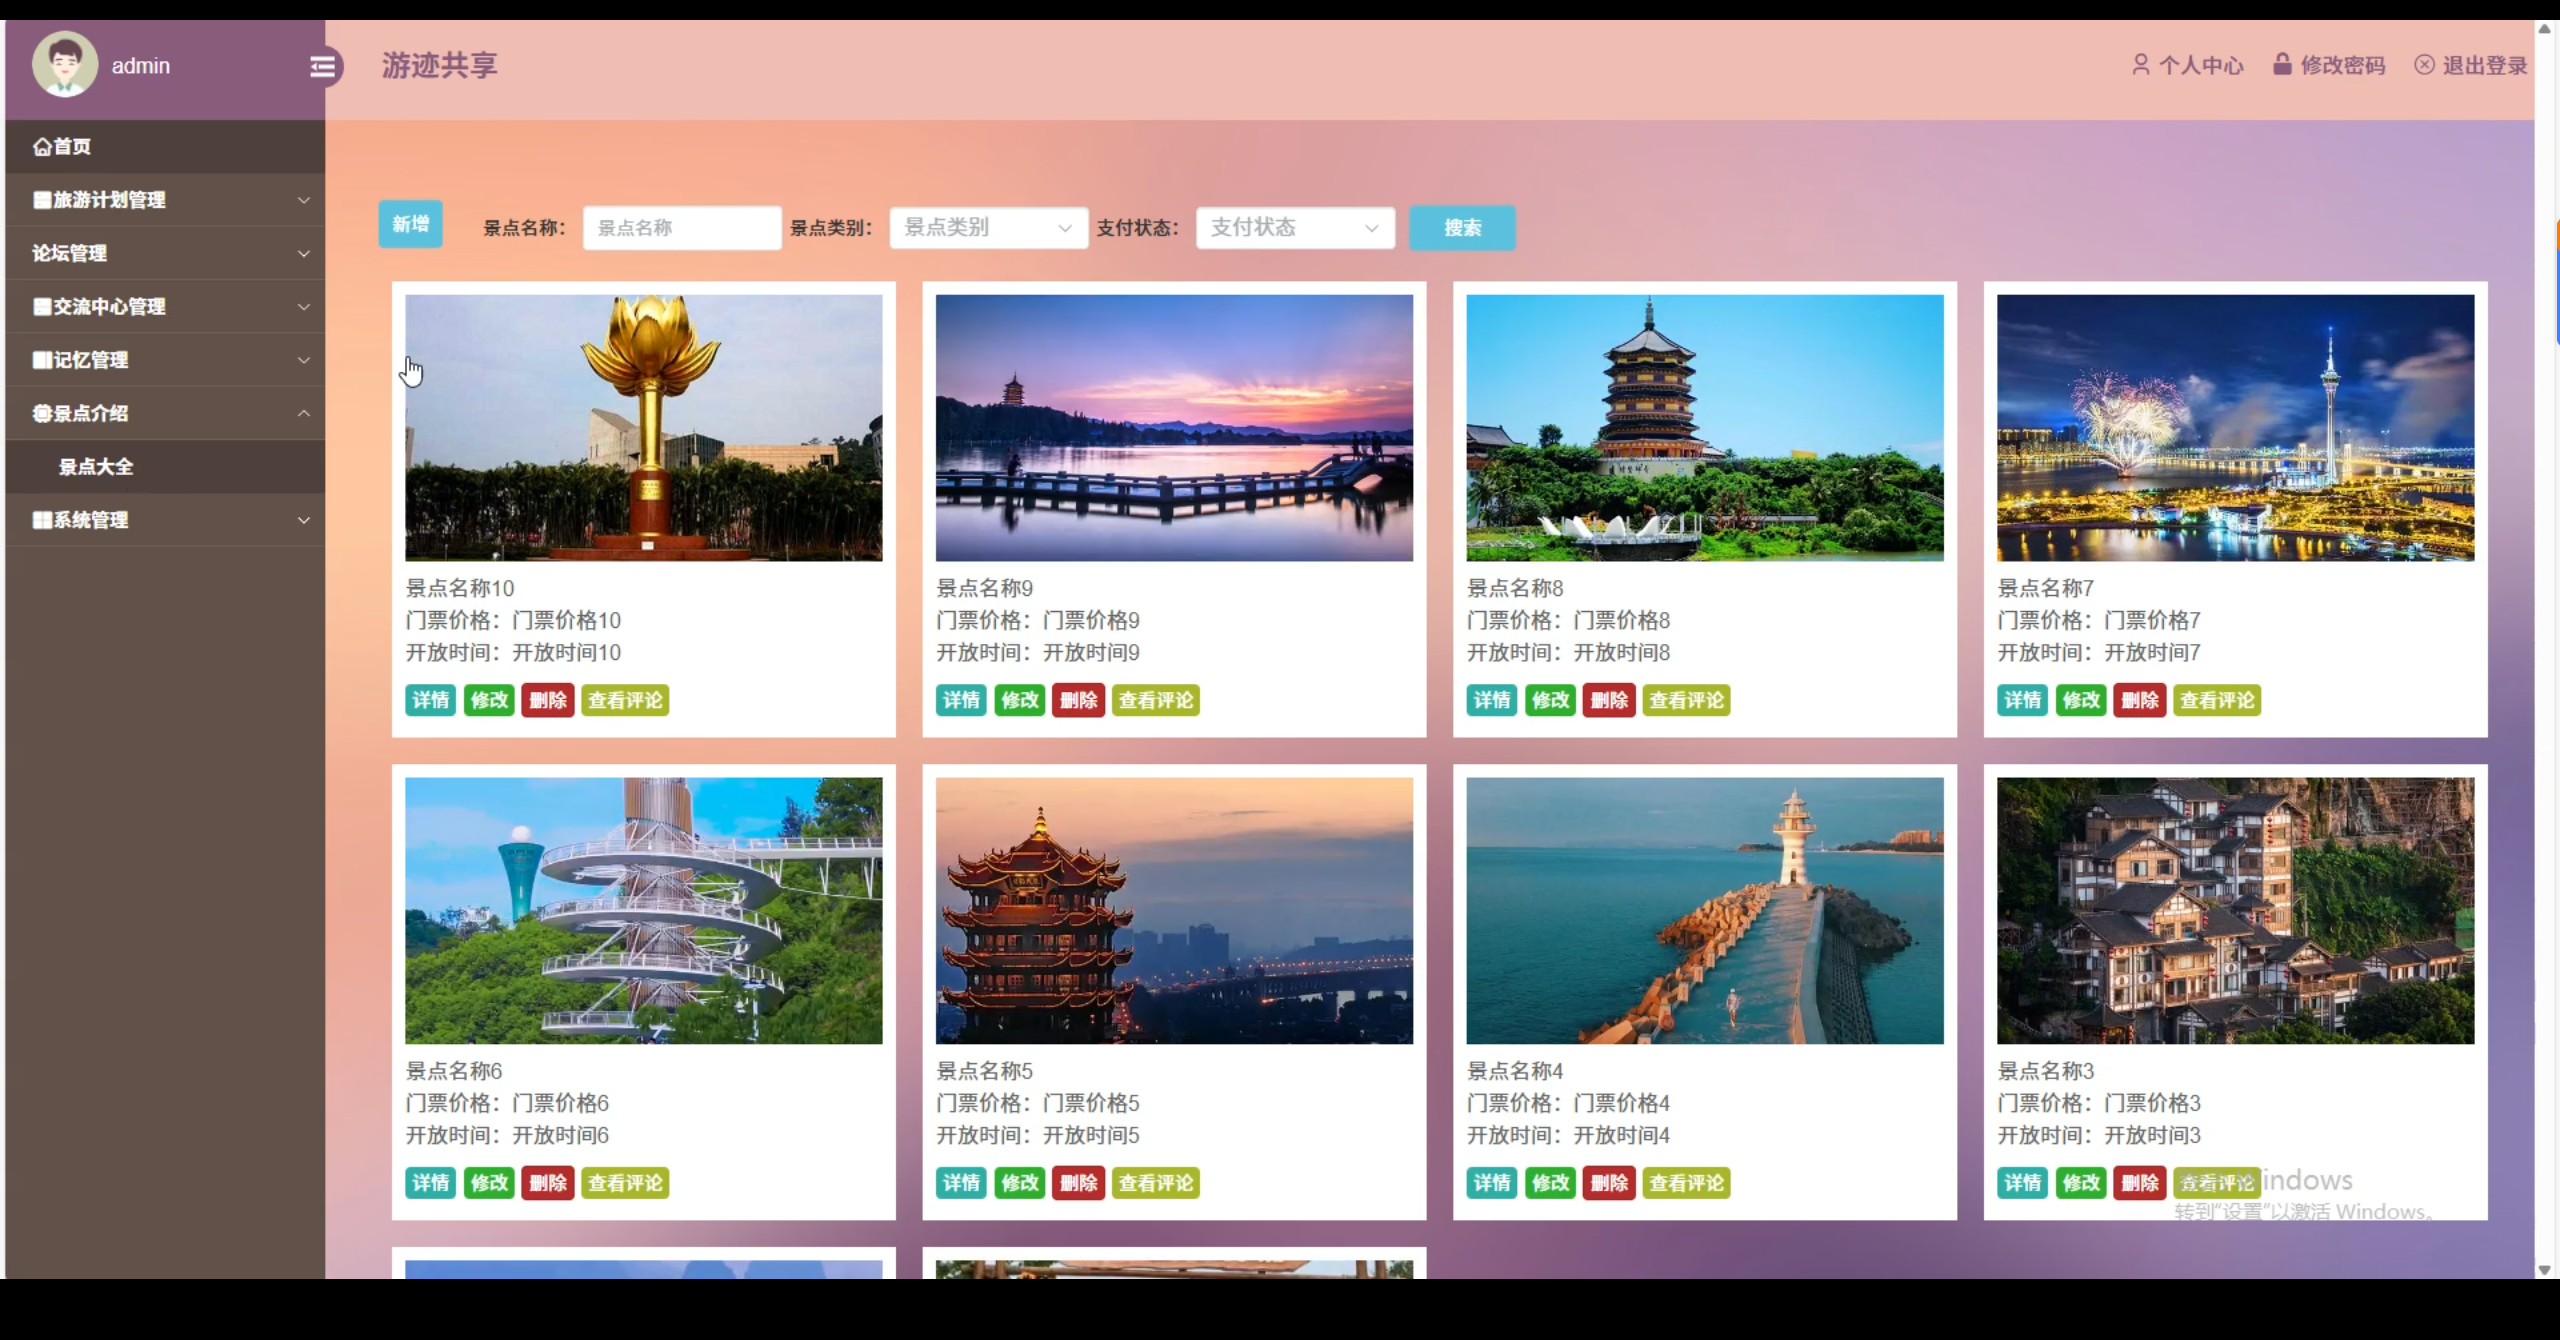This screenshot has height=1340, width=2560.
Task: Select 景点大全 submenu item
Action: click(x=96, y=467)
